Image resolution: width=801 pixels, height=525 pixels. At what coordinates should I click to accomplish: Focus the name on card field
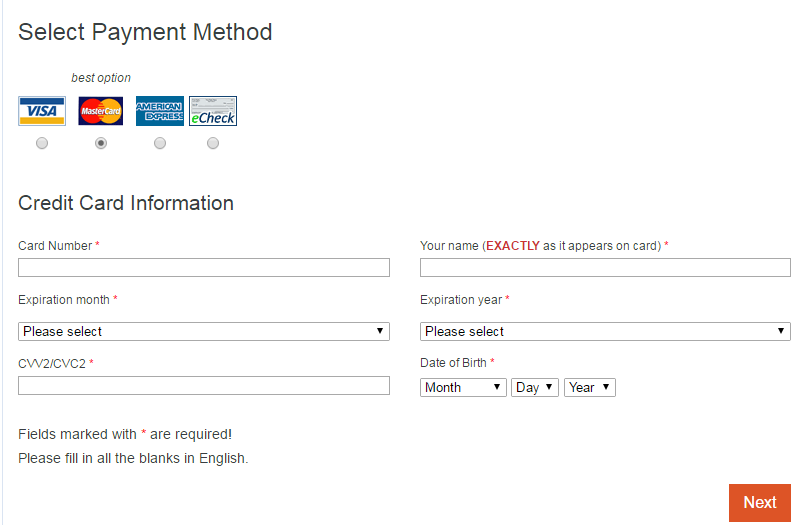pyautogui.click(x=605, y=268)
